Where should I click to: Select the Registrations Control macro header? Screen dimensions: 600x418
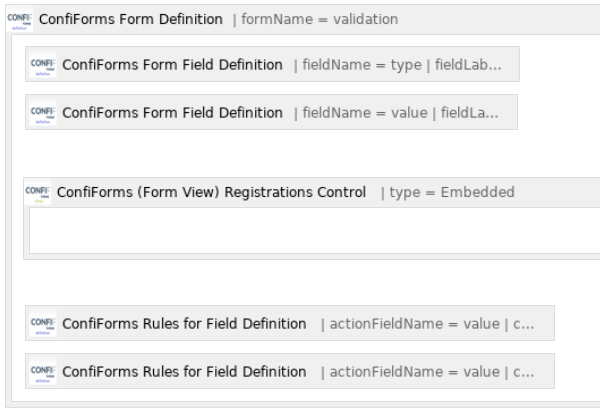pyautogui.click(x=312, y=192)
